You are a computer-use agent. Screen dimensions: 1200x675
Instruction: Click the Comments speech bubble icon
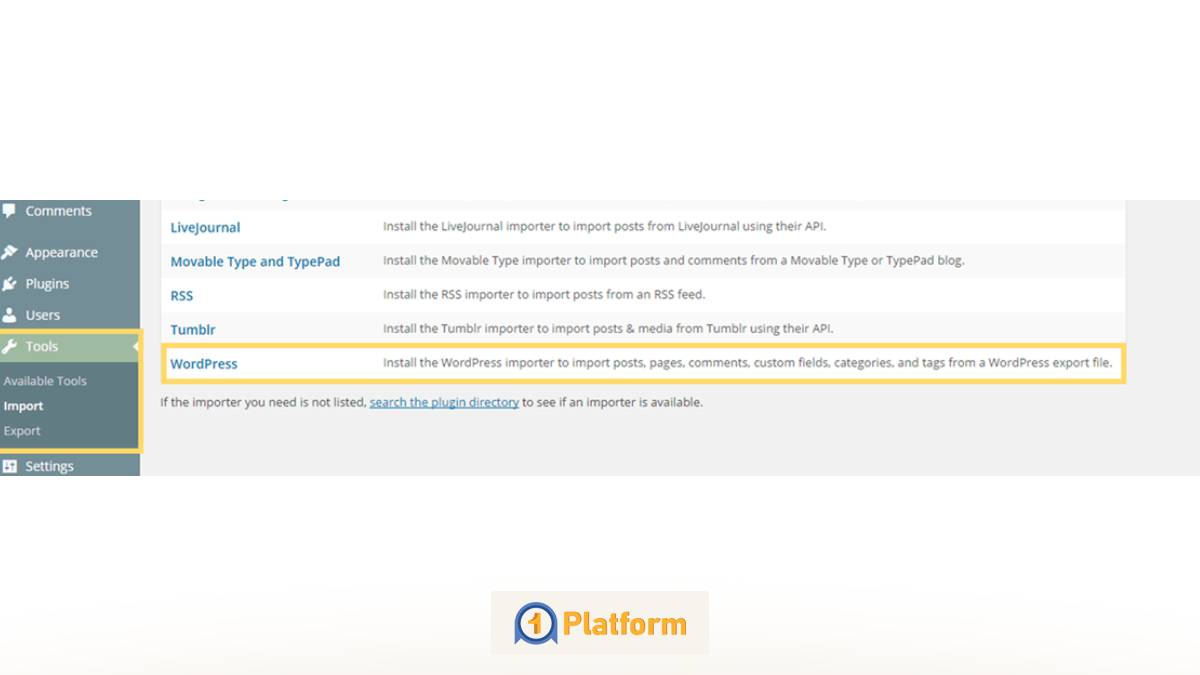coord(9,211)
